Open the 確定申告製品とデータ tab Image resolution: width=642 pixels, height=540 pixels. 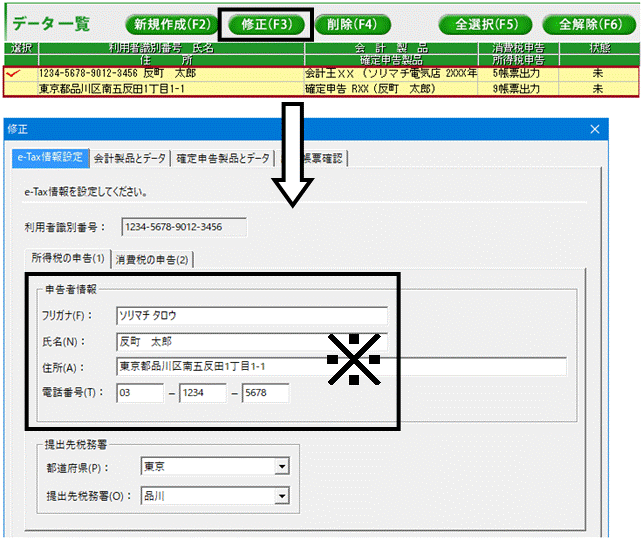(x=223, y=158)
